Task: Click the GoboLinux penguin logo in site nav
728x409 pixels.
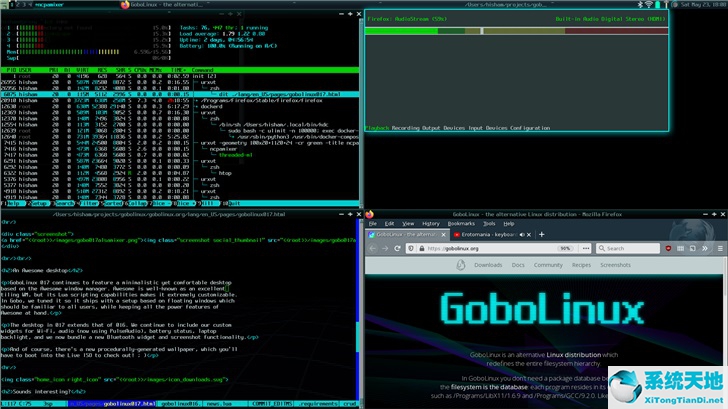Action: coord(461,265)
